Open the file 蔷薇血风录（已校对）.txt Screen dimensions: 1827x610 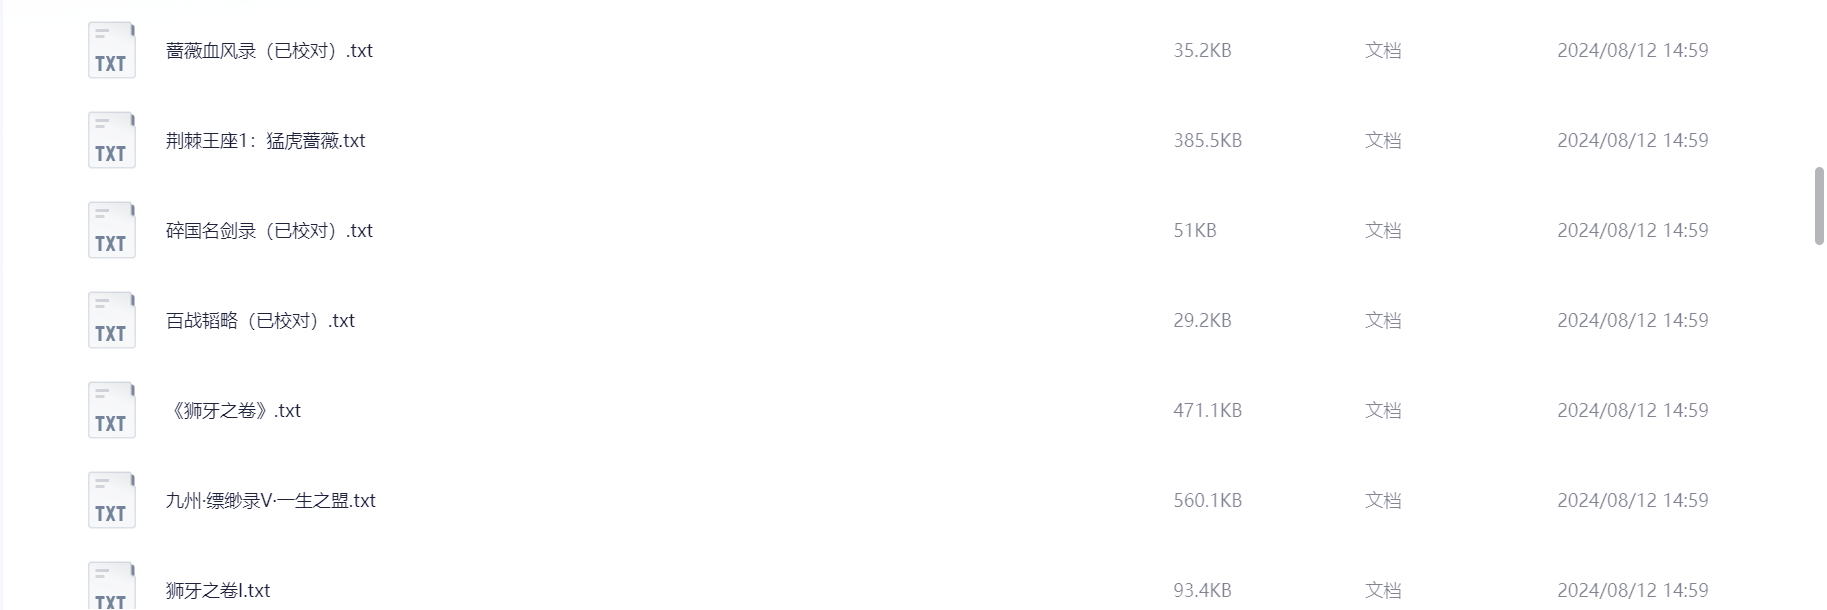tap(269, 51)
